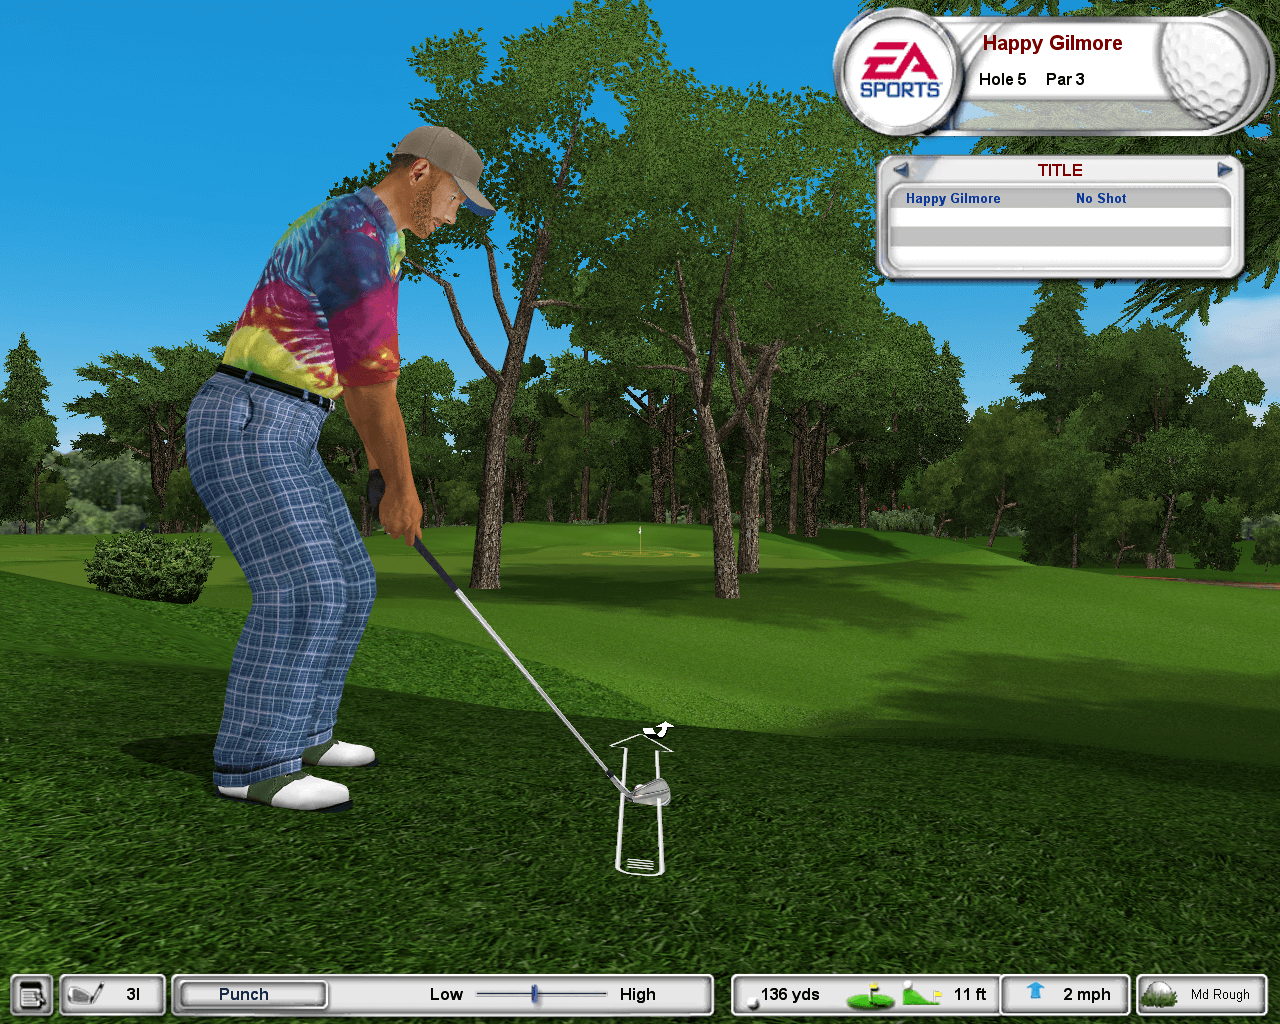Click the green and flag icon
Viewport: 1280px width, 1024px height.
[x=870, y=996]
